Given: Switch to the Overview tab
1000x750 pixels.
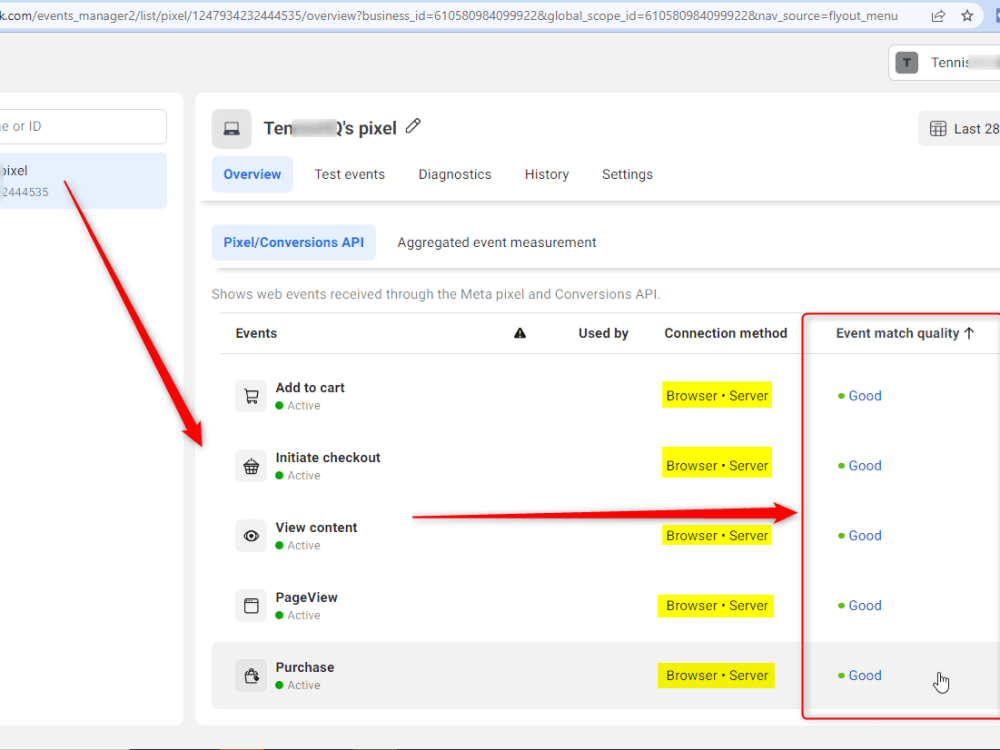Looking at the screenshot, I should (x=252, y=174).
